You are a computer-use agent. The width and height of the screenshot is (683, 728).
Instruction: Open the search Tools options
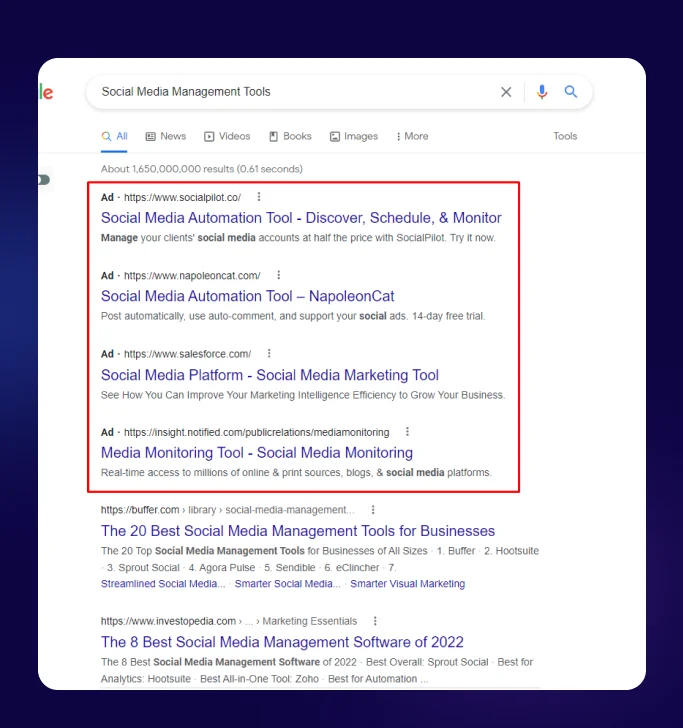pos(565,136)
